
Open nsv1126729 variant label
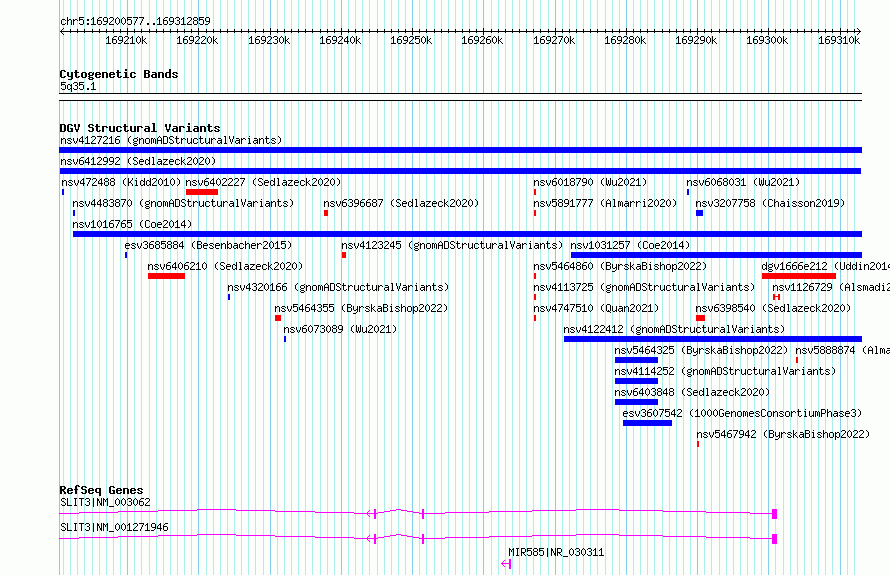[831, 287]
